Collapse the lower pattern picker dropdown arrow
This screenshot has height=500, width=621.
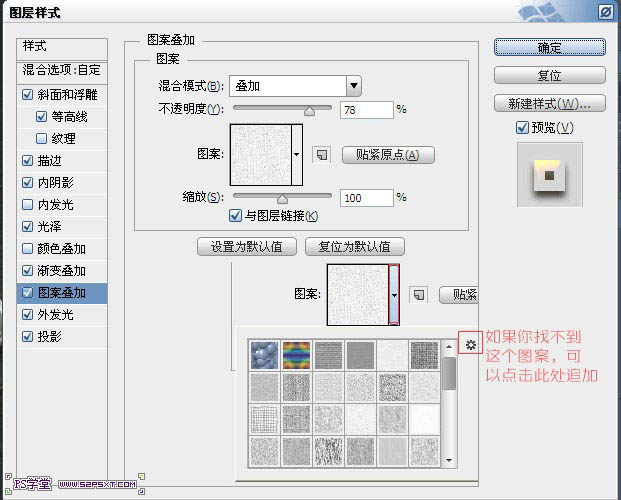[x=395, y=294]
